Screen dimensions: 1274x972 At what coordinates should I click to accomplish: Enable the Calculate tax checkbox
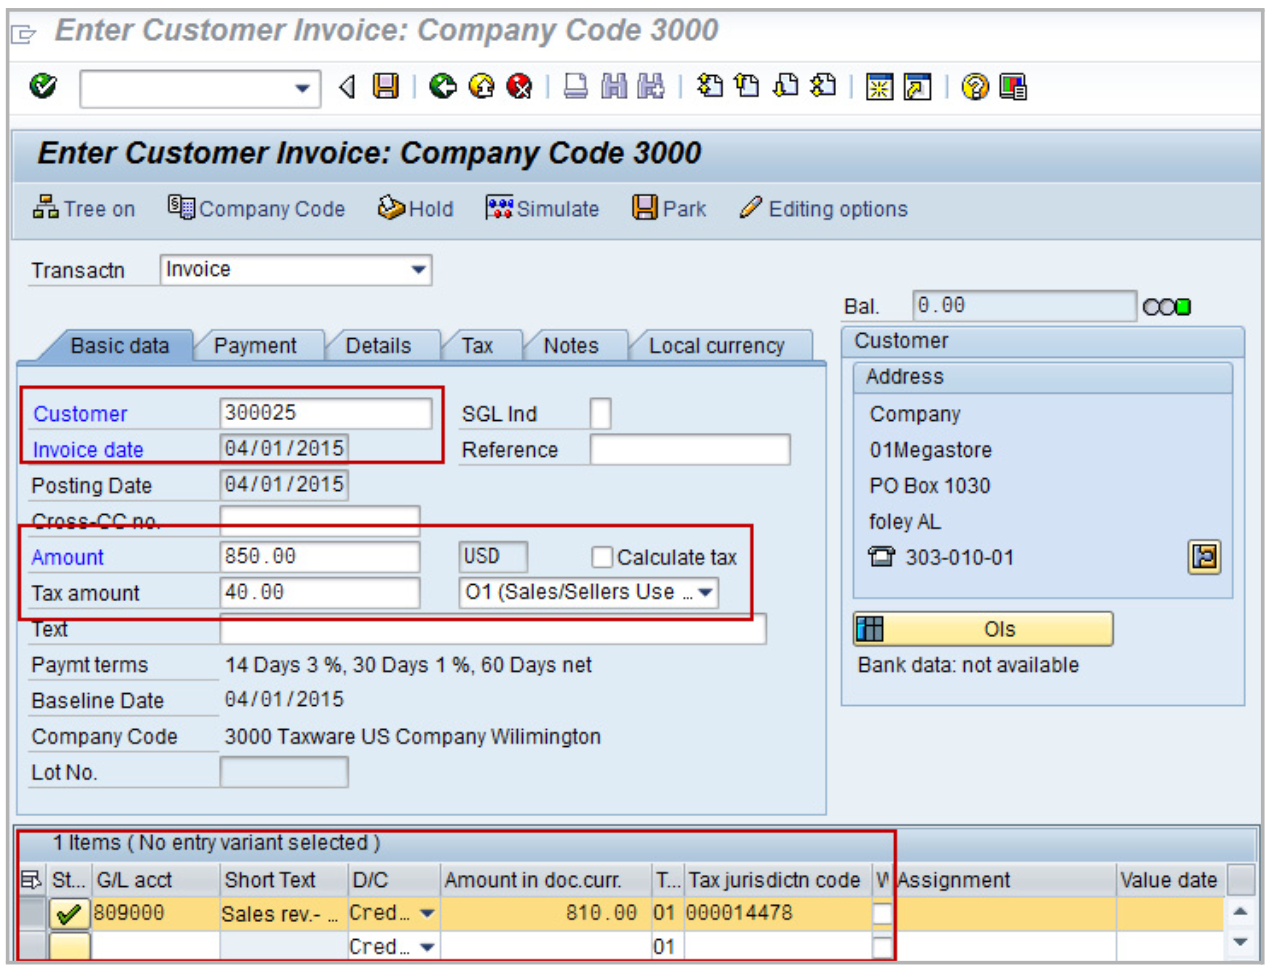[602, 557]
